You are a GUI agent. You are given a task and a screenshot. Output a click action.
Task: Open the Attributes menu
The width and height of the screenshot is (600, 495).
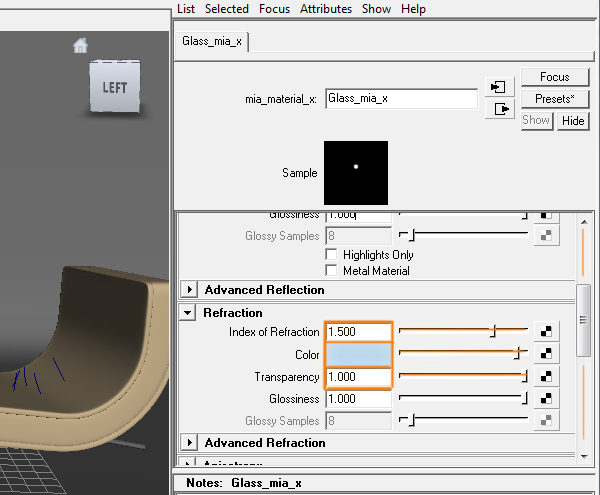[326, 9]
